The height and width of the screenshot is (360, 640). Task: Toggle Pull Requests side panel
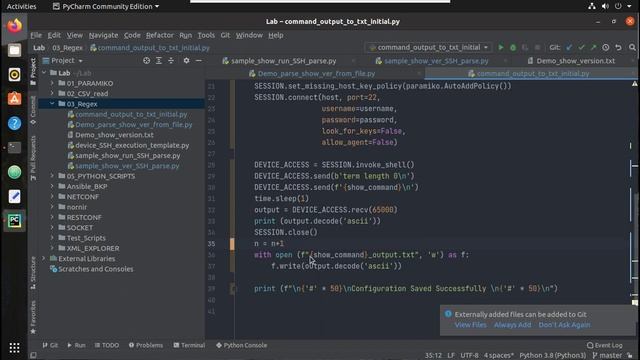click(33, 158)
